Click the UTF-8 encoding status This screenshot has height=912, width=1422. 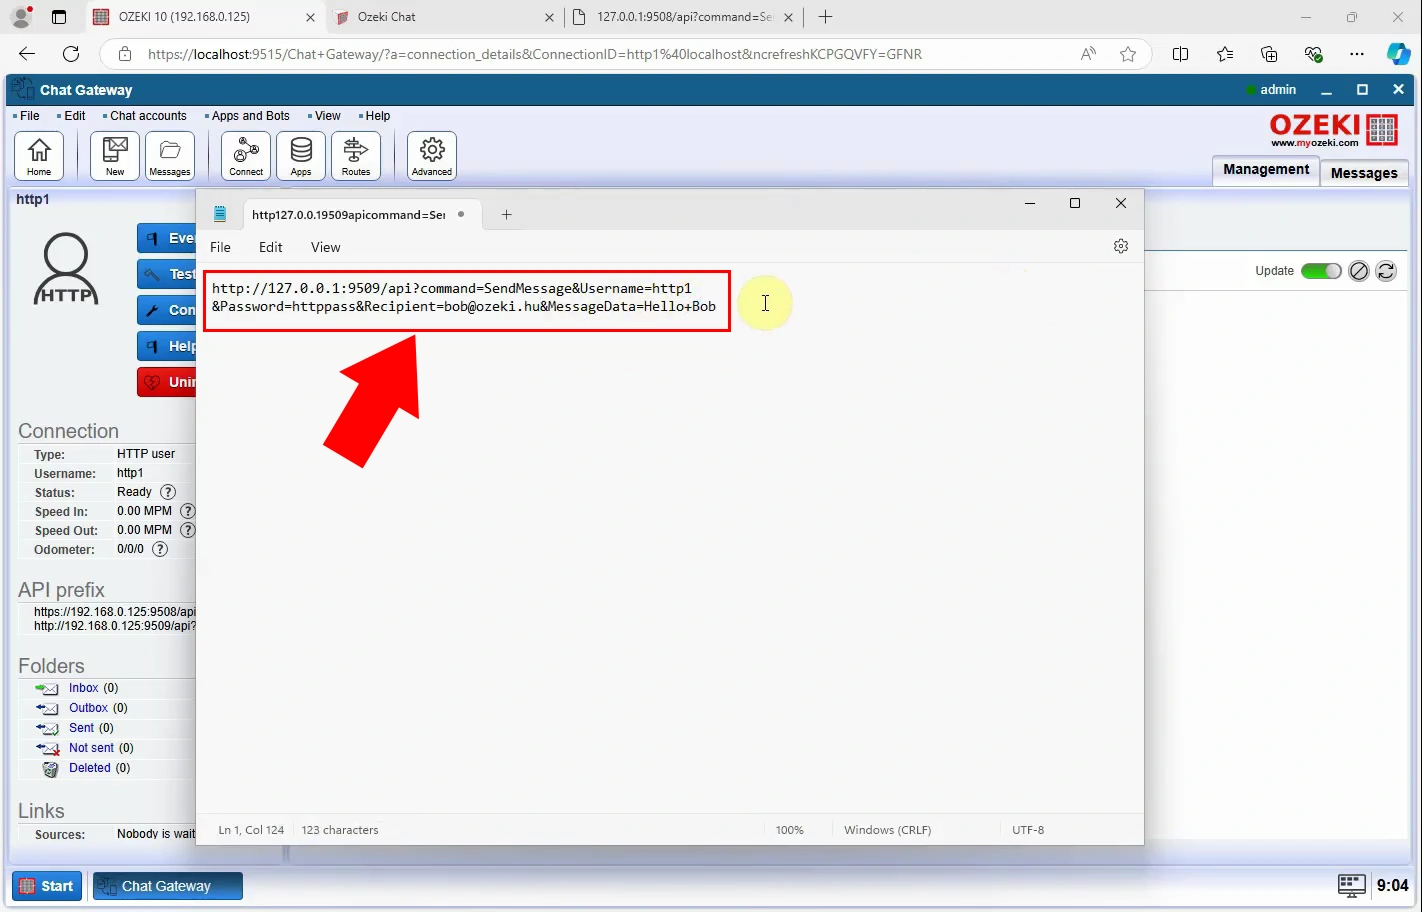(1028, 830)
